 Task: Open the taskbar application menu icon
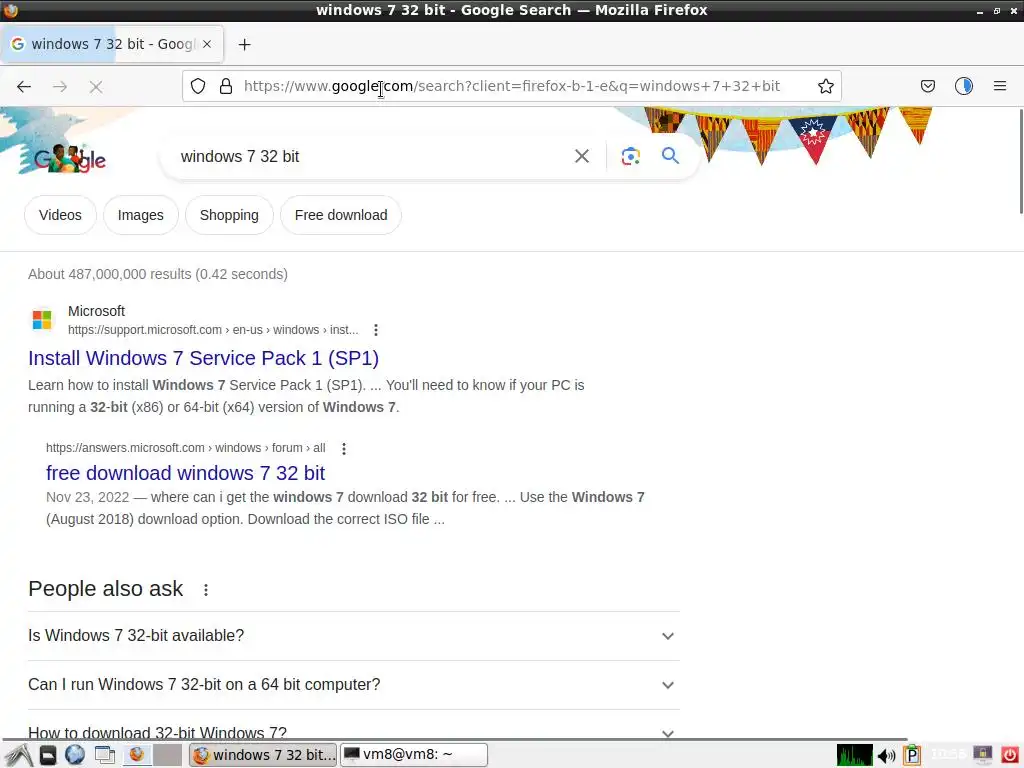click(x=19, y=755)
